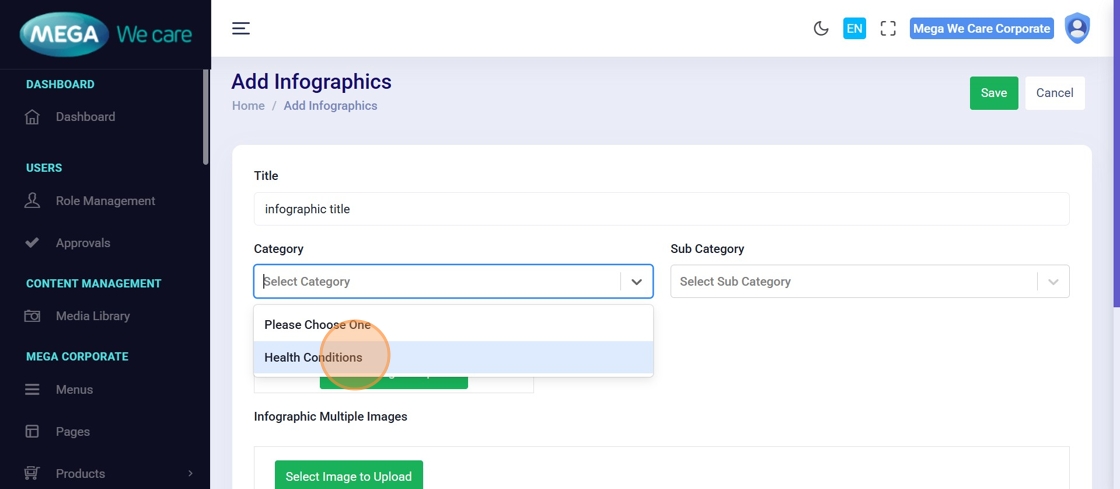Click the Menus list icon
1120x489 pixels.
point(32,390)
